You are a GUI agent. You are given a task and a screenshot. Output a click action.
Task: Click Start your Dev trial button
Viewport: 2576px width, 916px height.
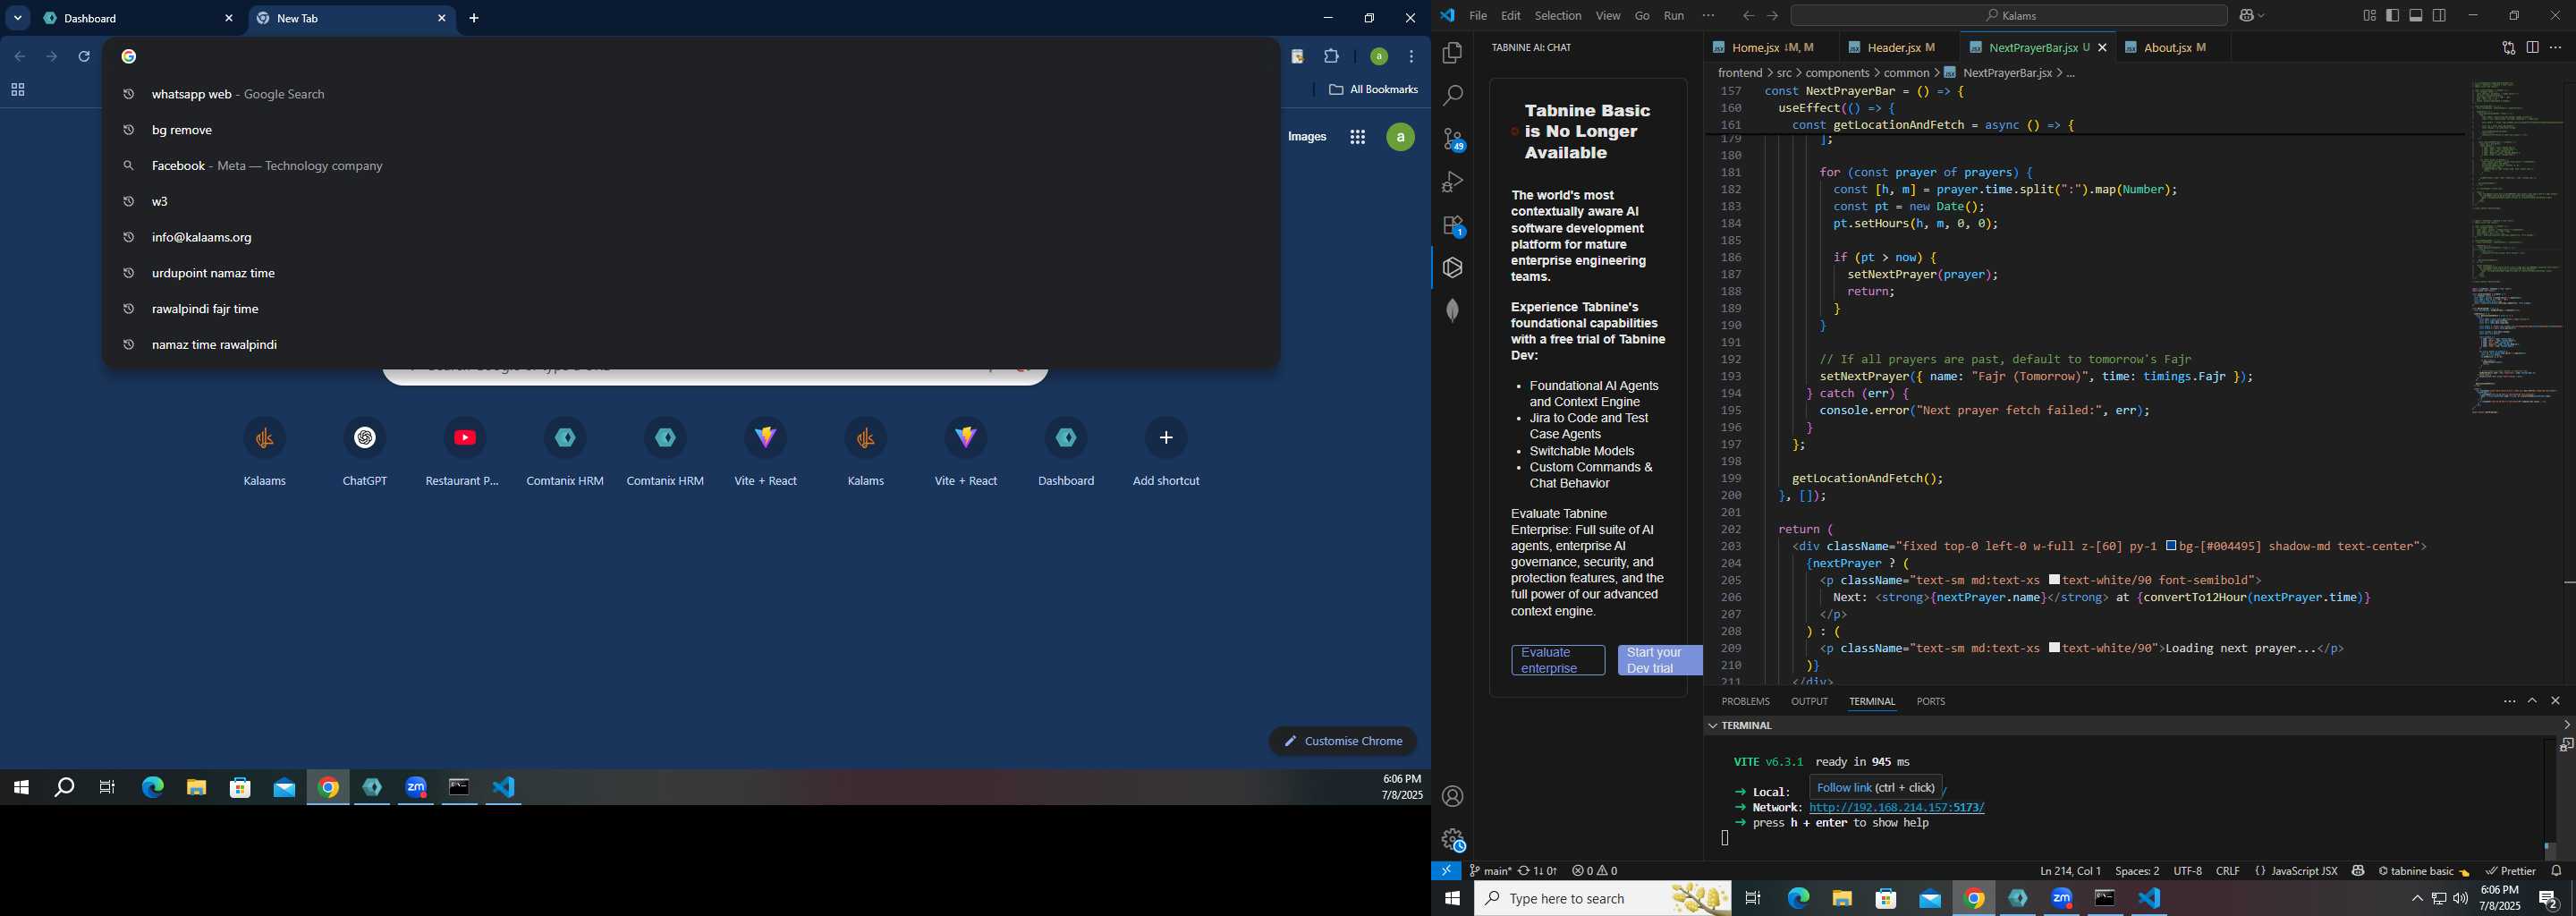tap(1660, 661)
